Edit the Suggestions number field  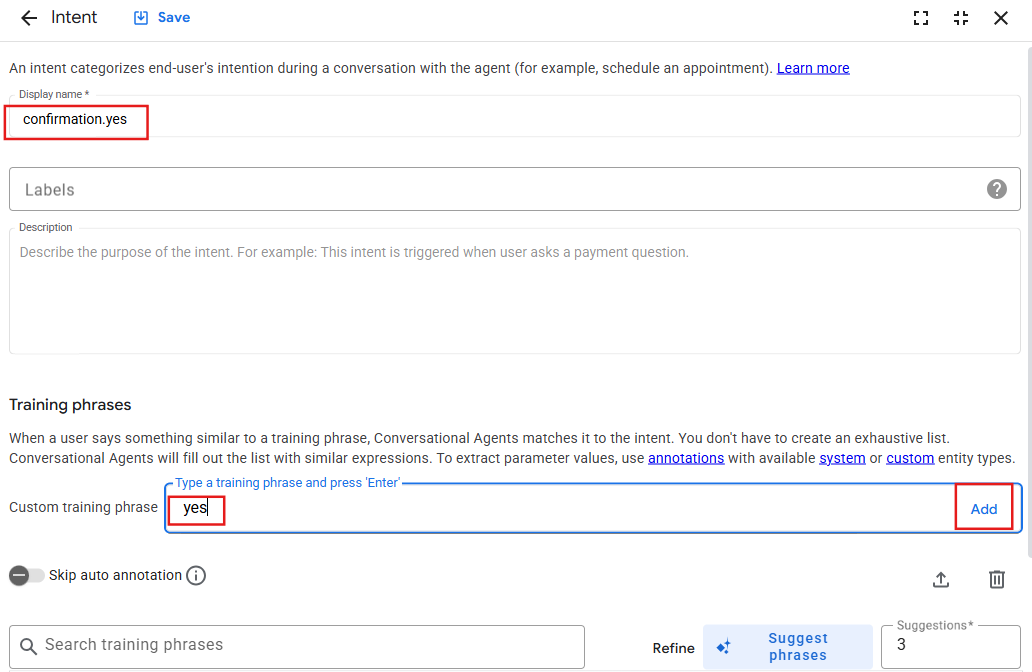tap(950, 646)
